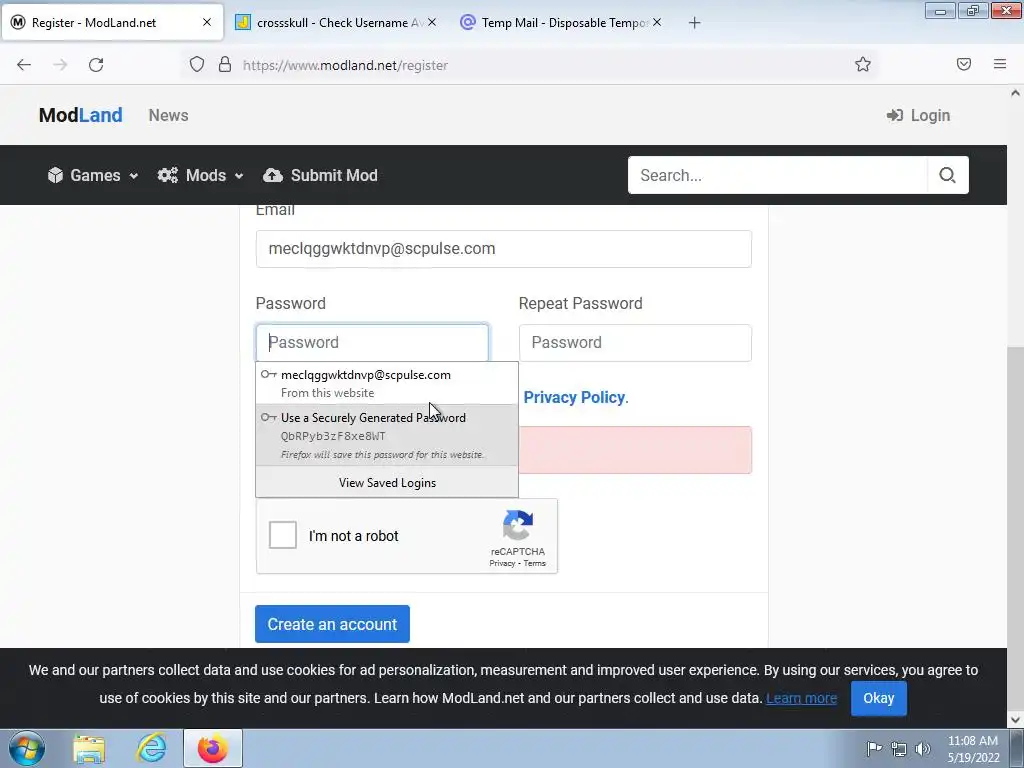This screenshot has width=1024, height=768.
Task: Click the search magnifier button
Action: (x=948, y=175)
